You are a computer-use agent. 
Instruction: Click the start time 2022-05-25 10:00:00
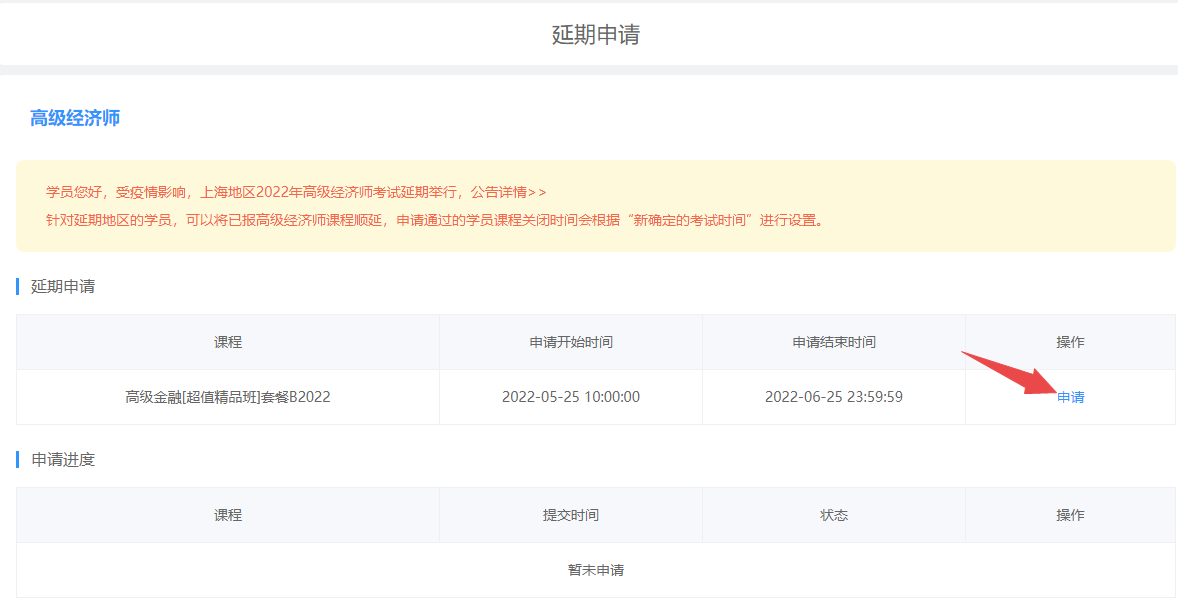pyautogui.click(x=571, y=397)
